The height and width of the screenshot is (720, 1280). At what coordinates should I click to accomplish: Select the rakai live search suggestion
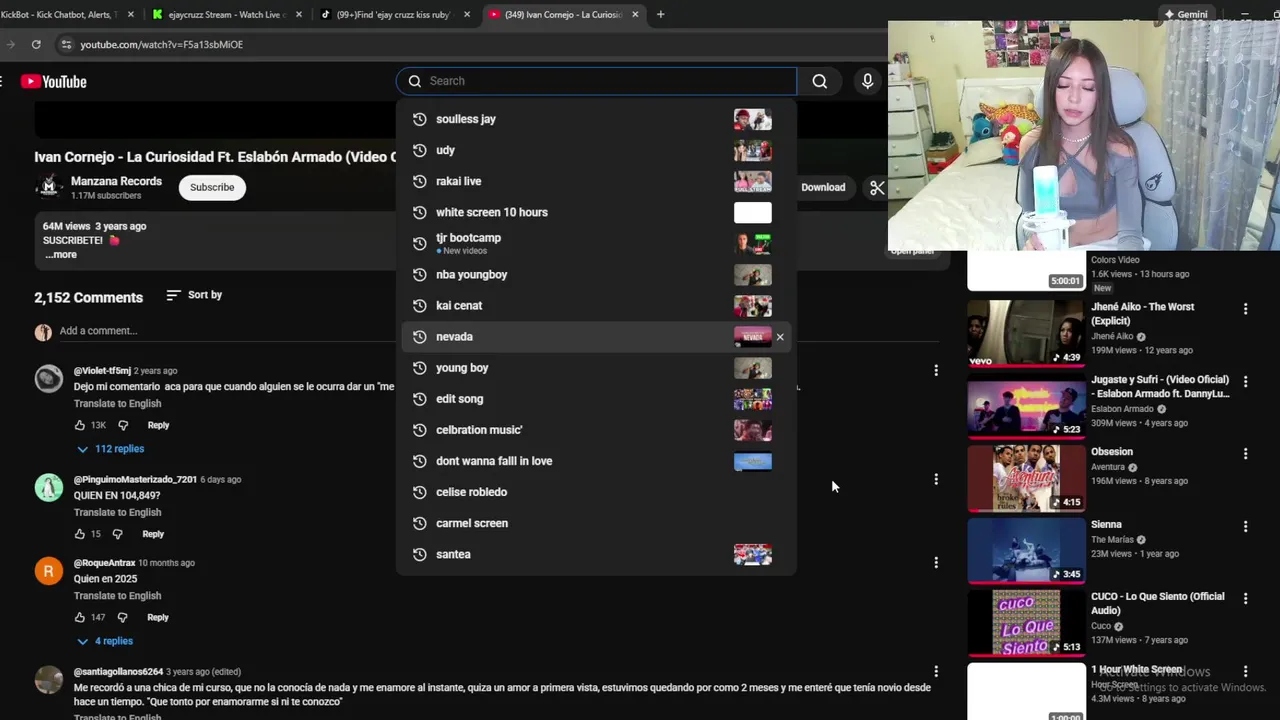597,181
